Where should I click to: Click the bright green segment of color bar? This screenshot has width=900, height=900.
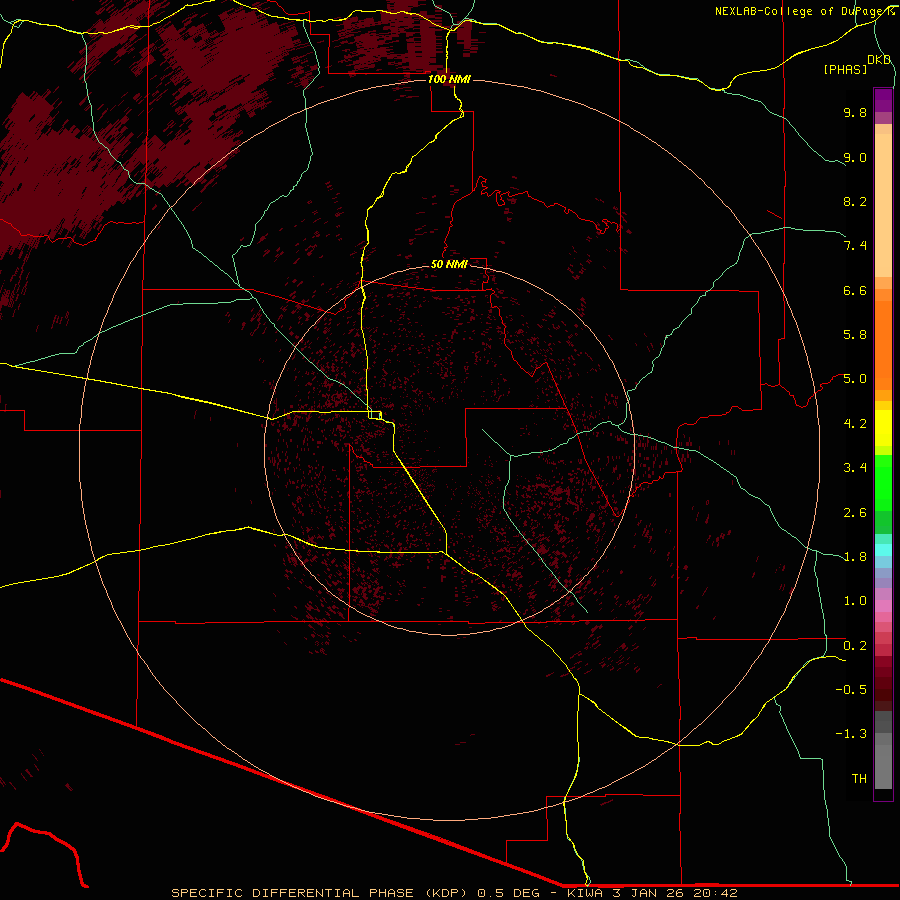coord(883,483)
